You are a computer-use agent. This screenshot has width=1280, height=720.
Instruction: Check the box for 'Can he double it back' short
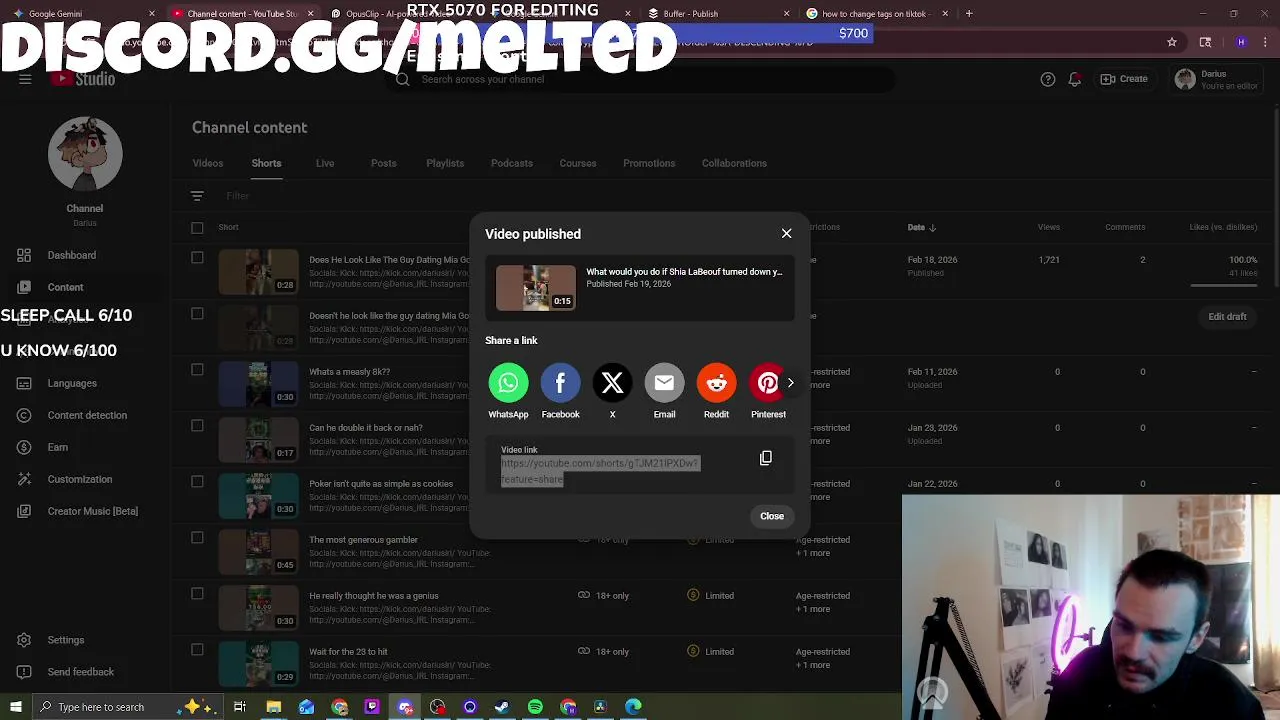point(197,426)
